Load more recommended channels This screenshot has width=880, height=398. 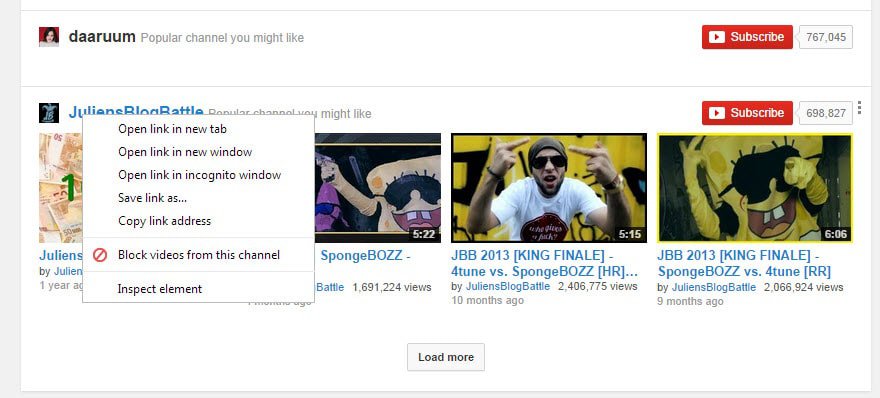[446, 357]
